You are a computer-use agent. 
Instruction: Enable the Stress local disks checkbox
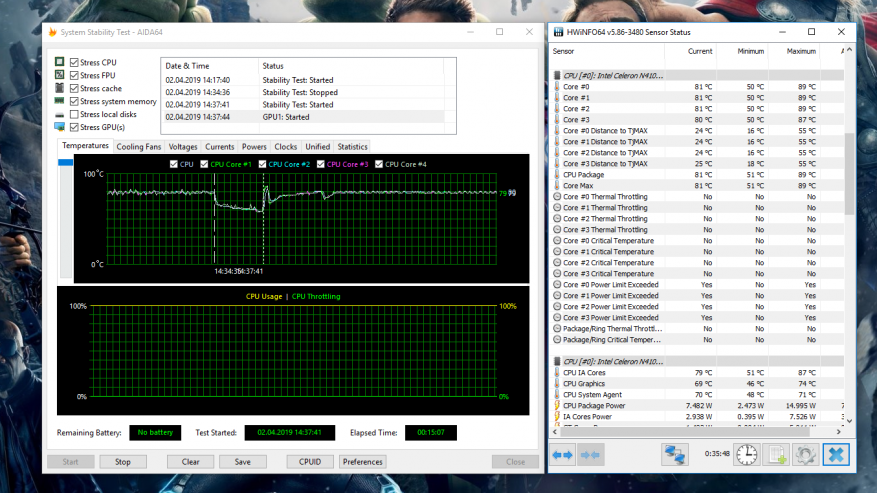pos(74,114)
